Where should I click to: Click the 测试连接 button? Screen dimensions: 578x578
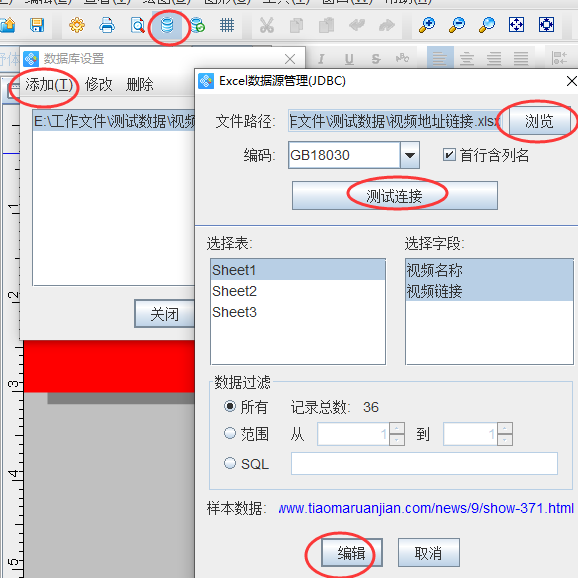click(x=395, y=195)
